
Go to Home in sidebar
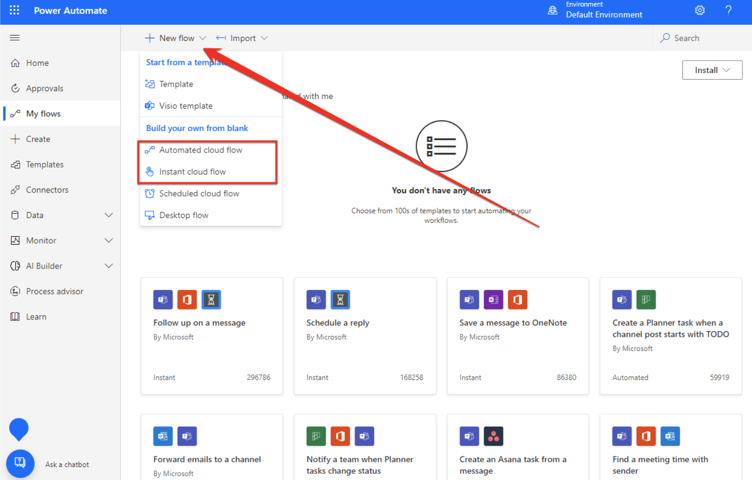point(60,63)
